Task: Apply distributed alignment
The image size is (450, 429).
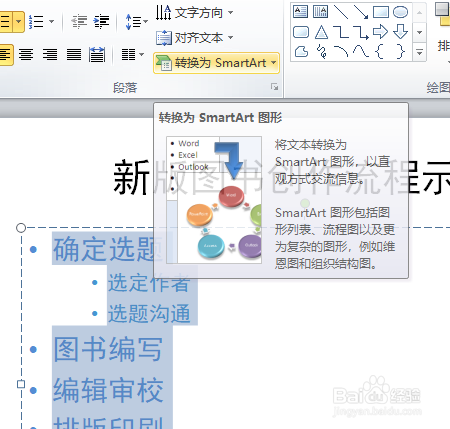Action: (x=97, y=54)
